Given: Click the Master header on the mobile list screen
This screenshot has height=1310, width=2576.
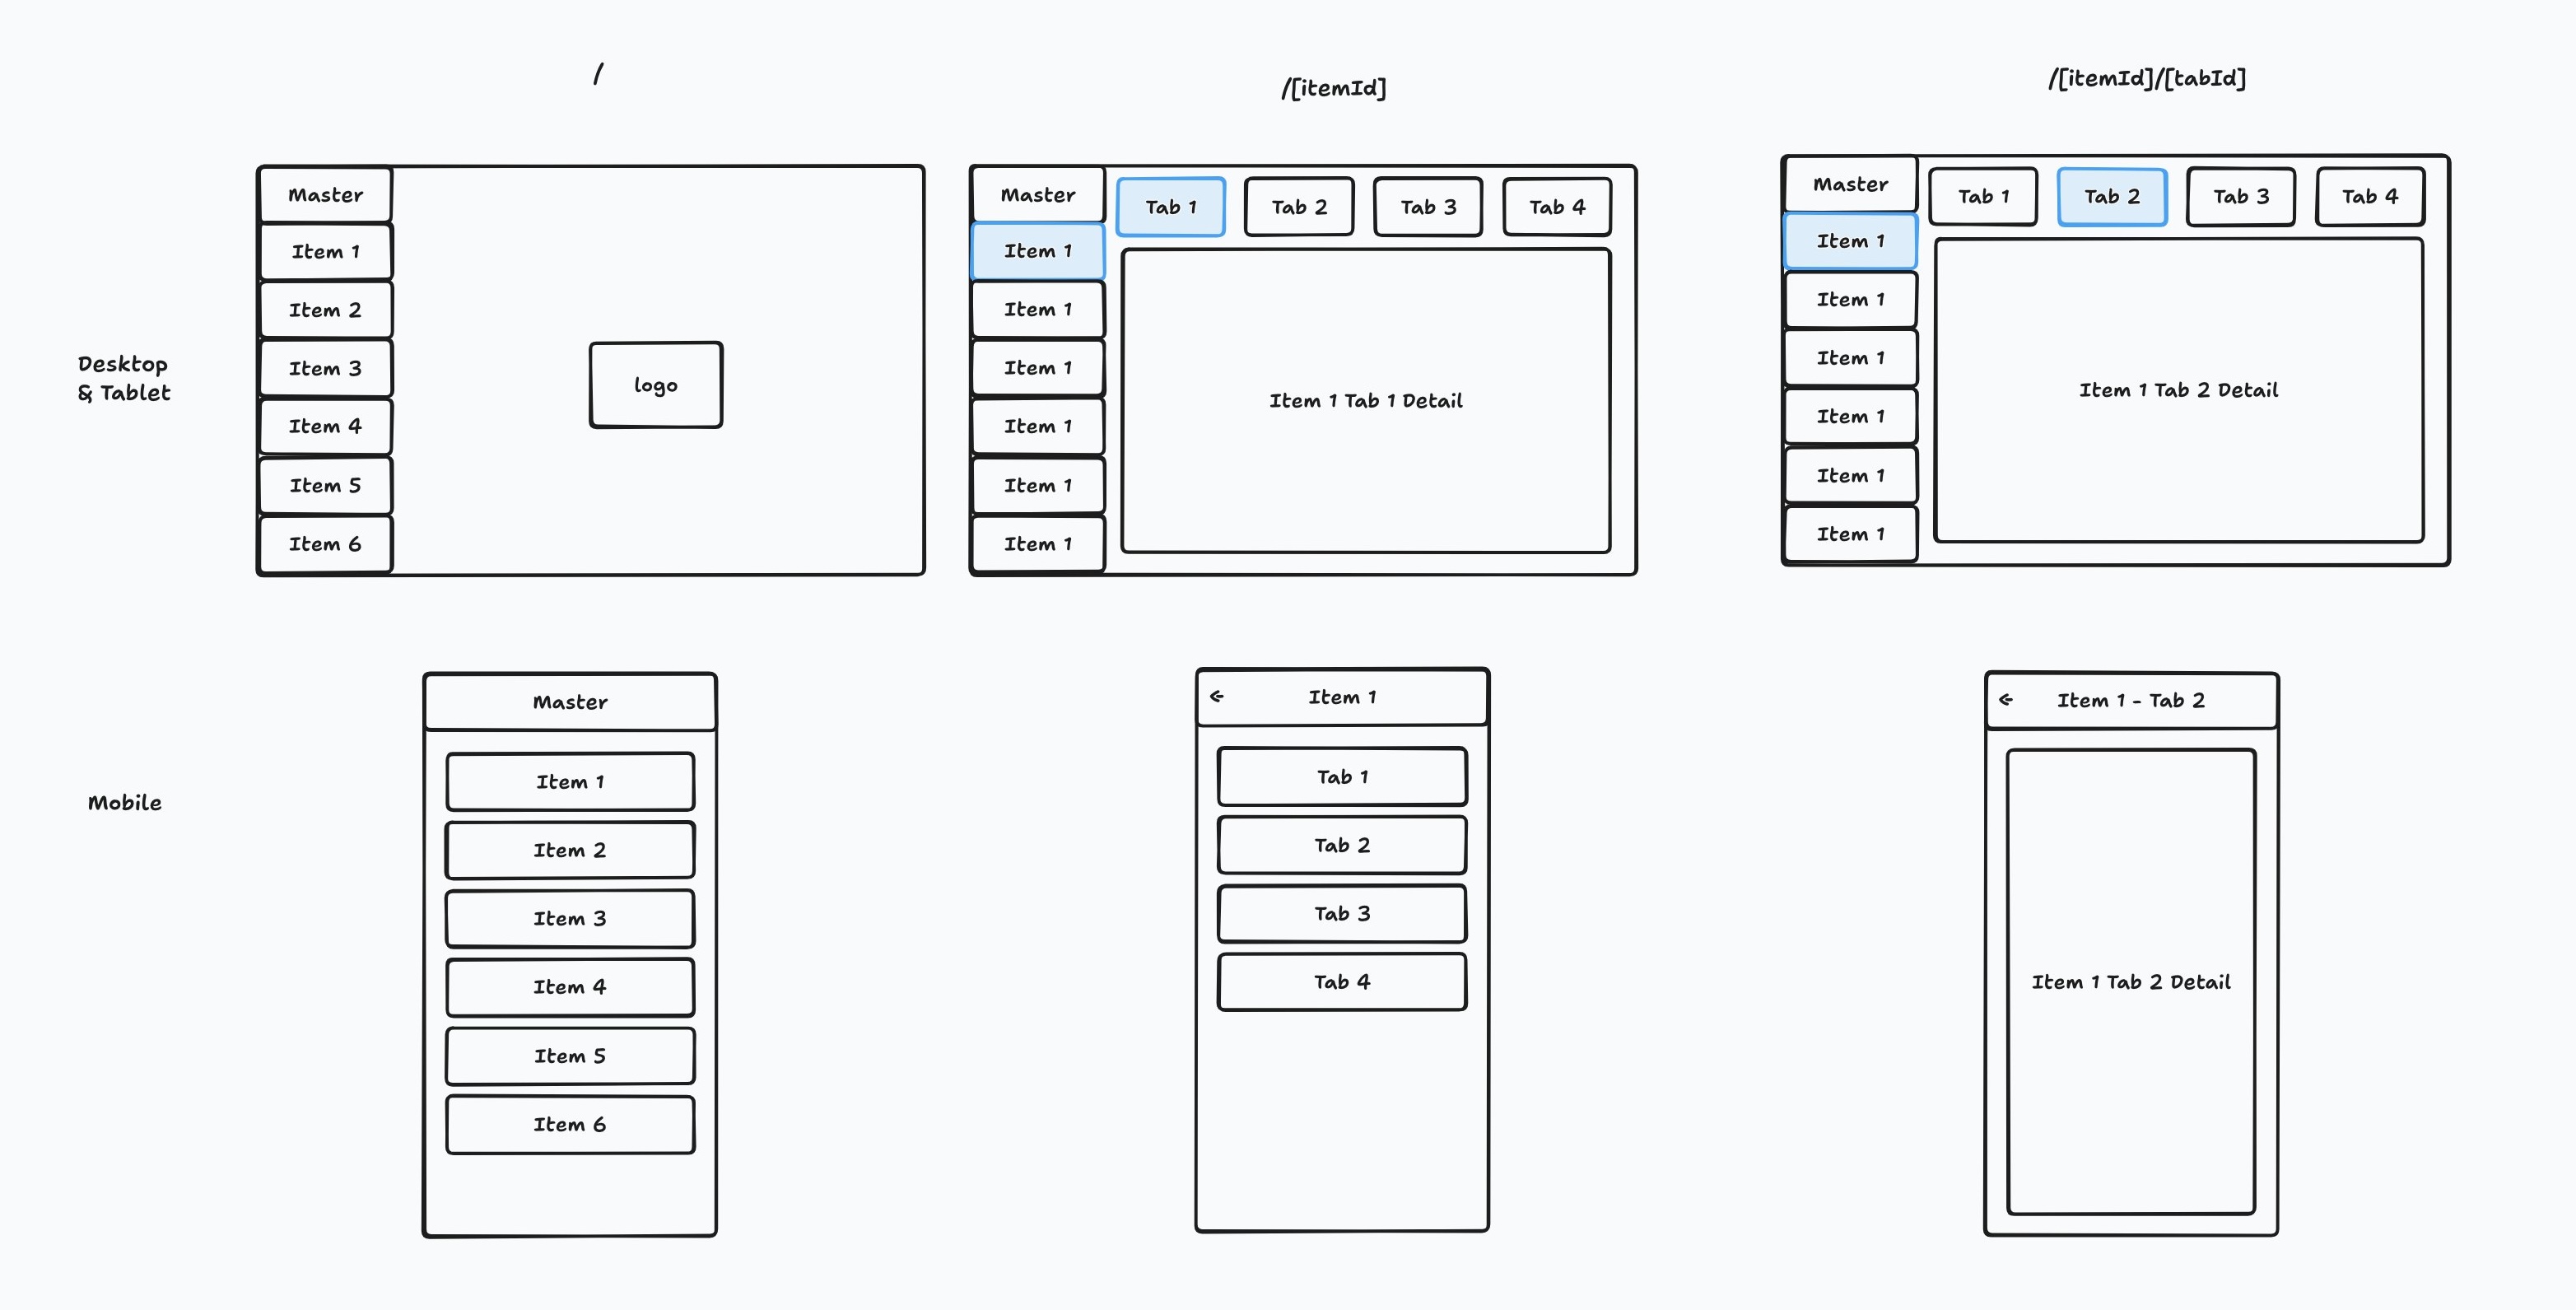Looking at the screenshot, I should click(x=569, y=701).
